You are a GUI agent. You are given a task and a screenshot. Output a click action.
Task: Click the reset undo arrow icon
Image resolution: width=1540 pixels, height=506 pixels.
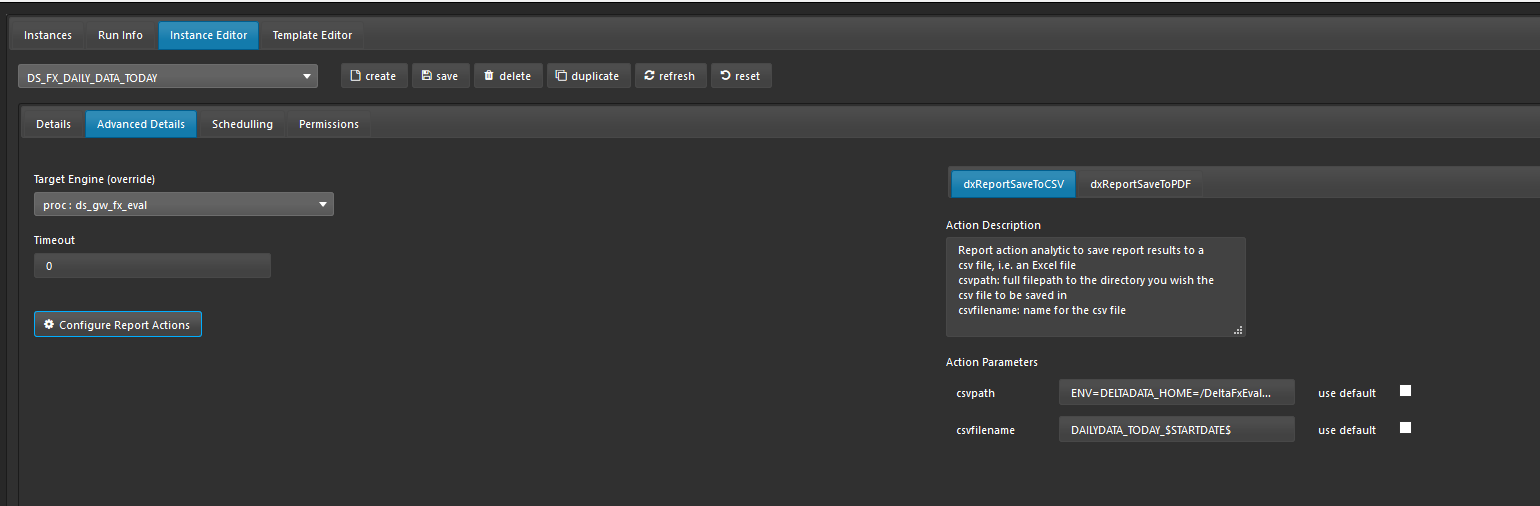[726, 76]
